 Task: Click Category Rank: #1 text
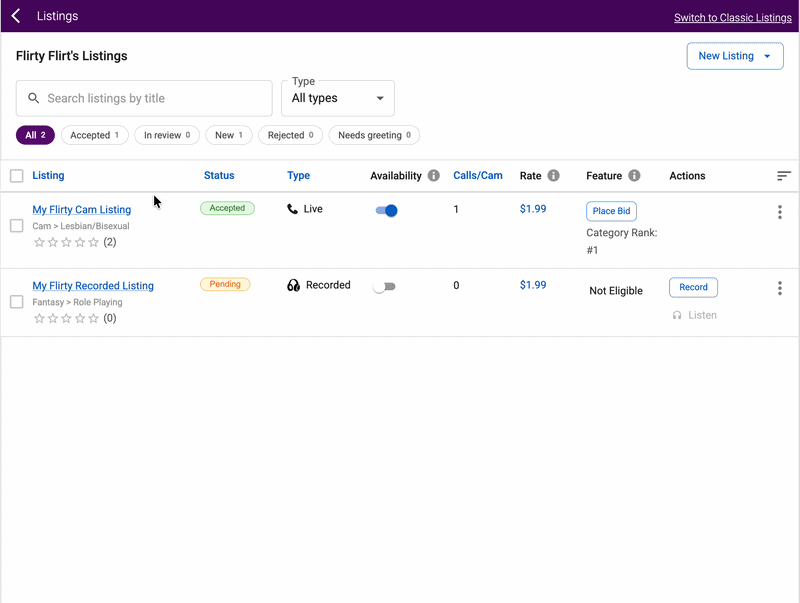621,241
